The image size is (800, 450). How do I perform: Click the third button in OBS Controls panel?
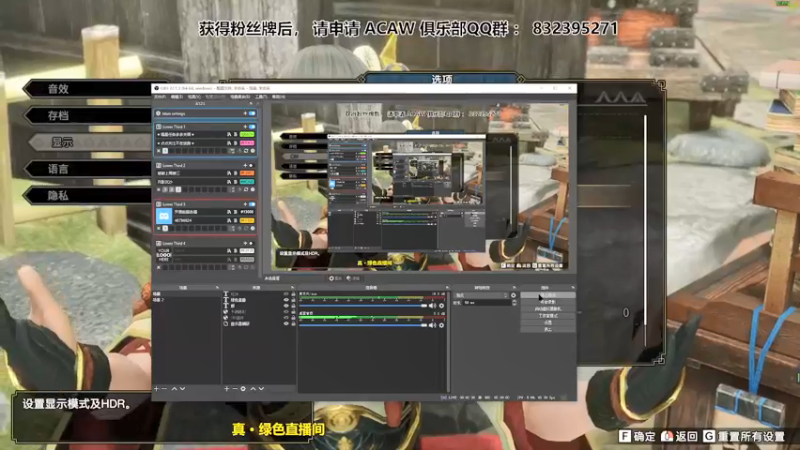(548, 309)
